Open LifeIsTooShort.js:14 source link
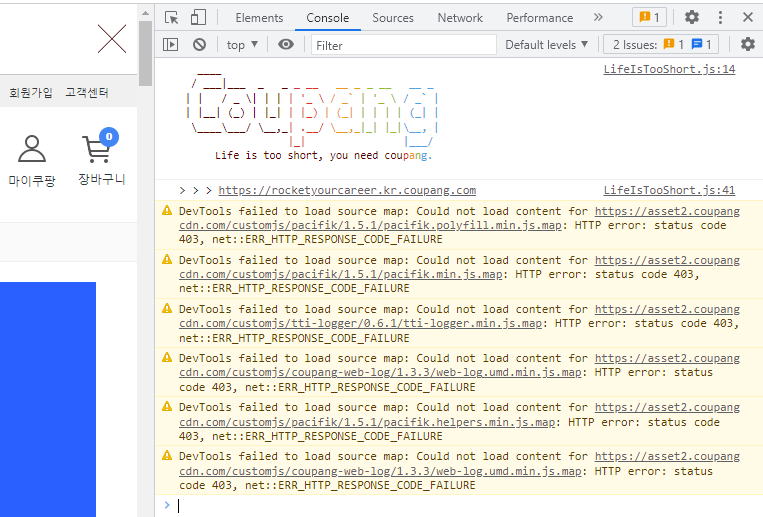 tap(669, 69)
